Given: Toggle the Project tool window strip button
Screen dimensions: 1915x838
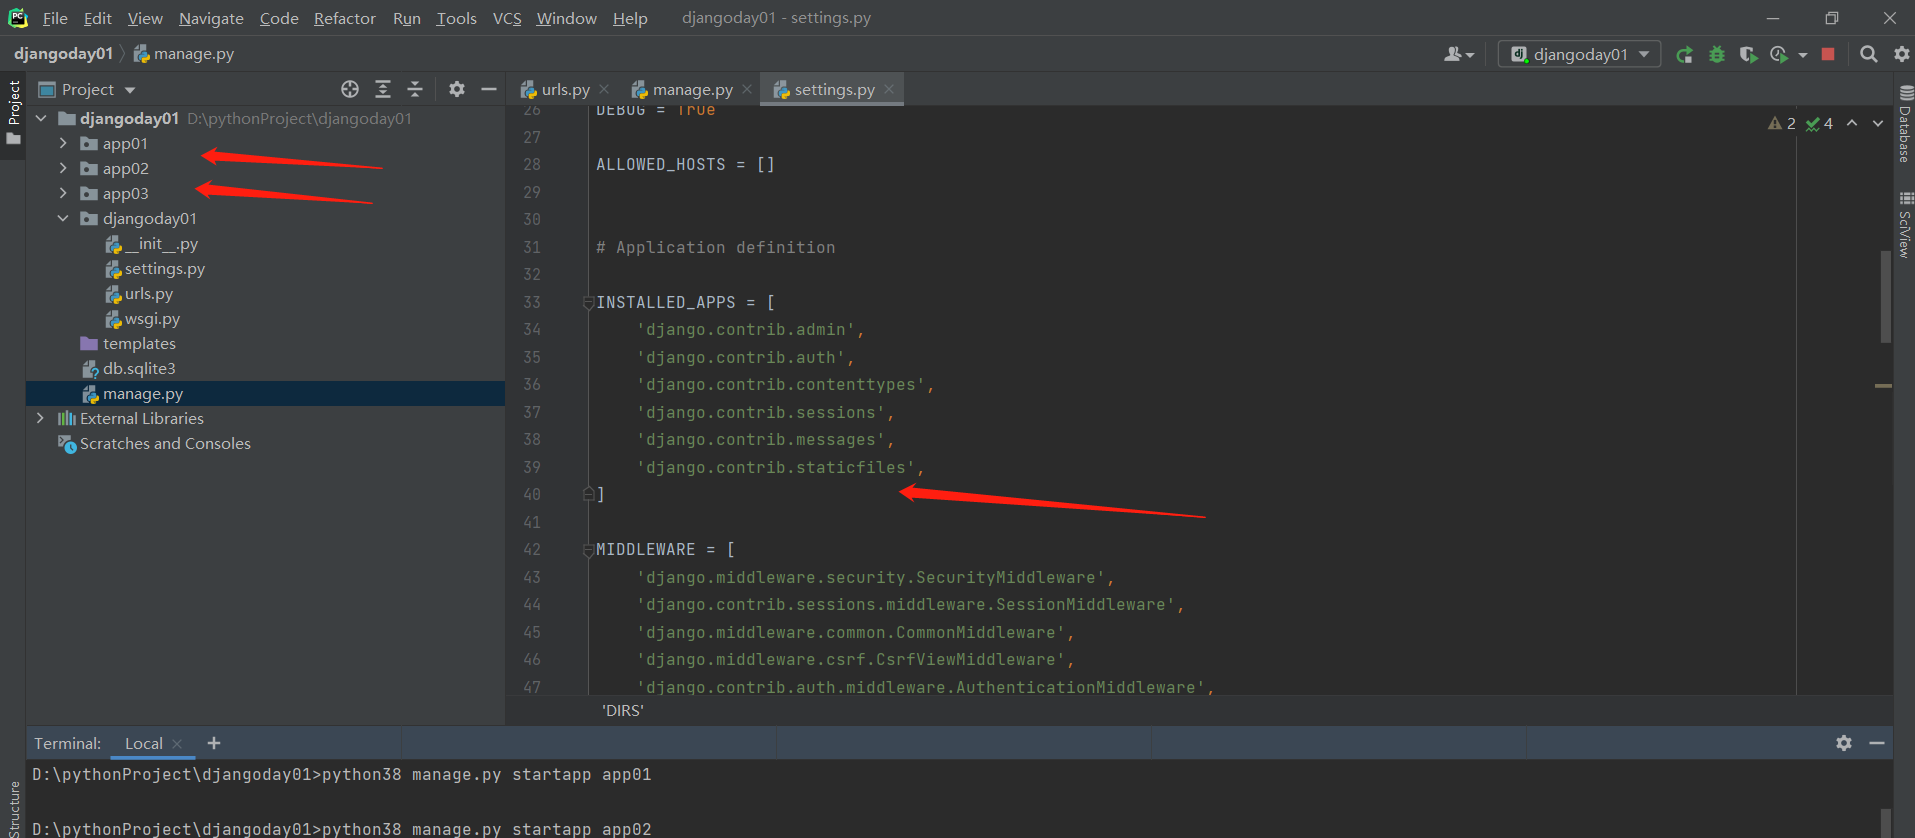Looking at the screenshot, I should coord(13,112).
